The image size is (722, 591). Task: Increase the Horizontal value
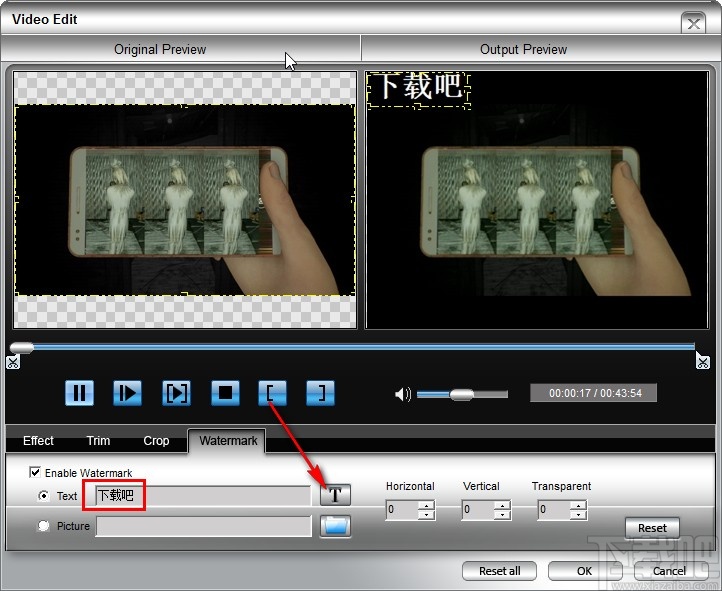point(426,505)
